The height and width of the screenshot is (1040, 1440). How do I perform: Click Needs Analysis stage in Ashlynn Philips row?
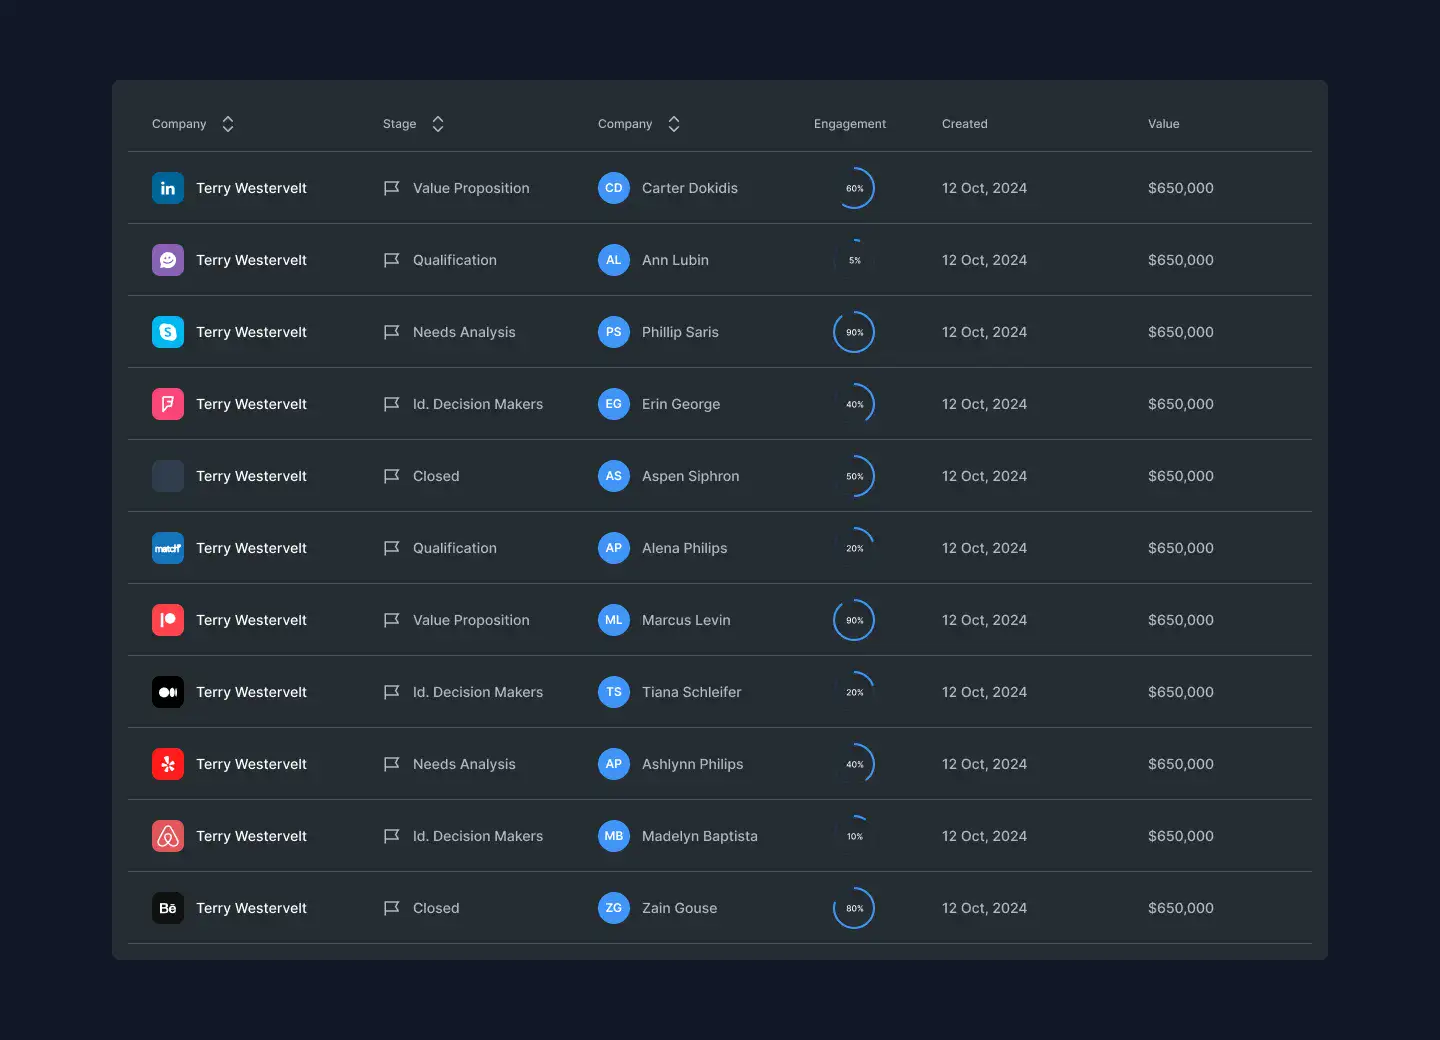(x=464, y=764)
